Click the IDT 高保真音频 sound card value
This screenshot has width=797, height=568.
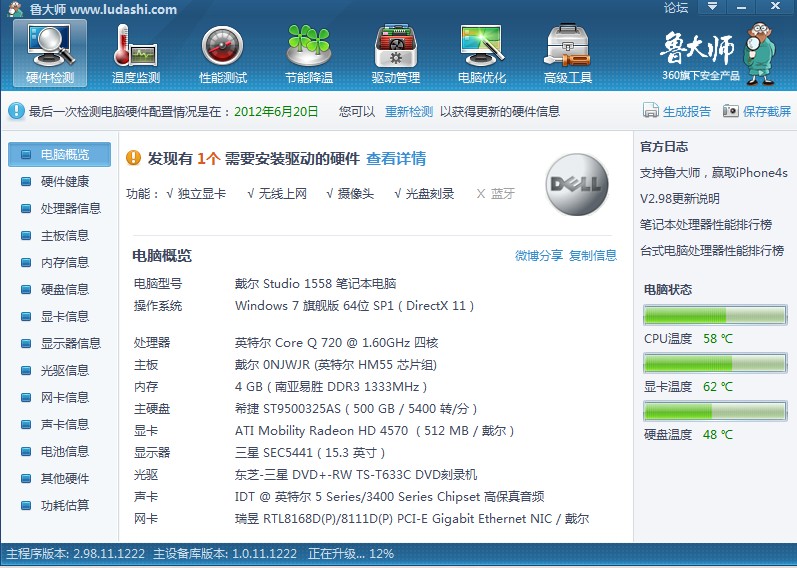coord(389,497)
